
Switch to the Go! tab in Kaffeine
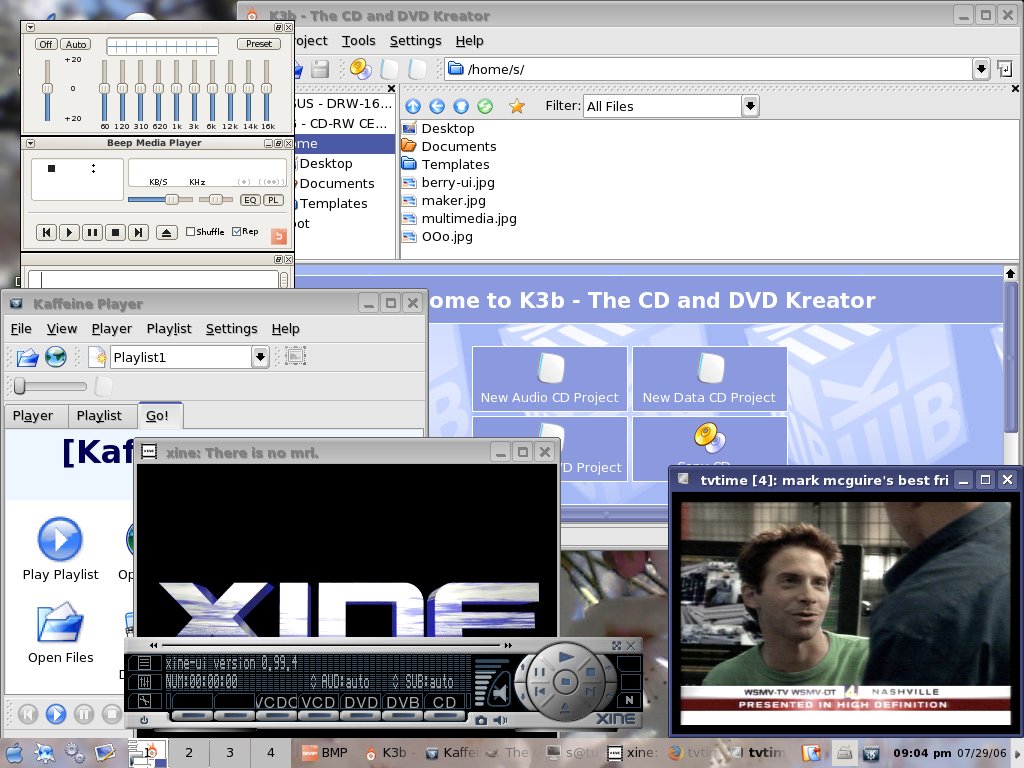(158, 415)
